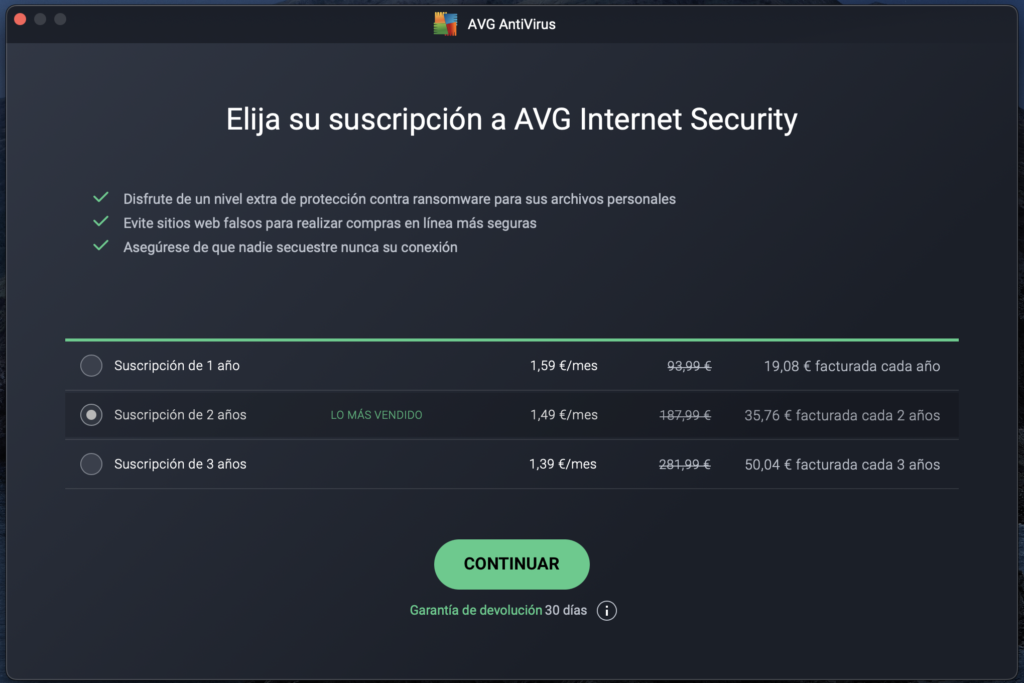Viewport: 1024px width, 683px height.
Task: Close the AVG AntiVirus window
Action: click(x=20, y=19)
